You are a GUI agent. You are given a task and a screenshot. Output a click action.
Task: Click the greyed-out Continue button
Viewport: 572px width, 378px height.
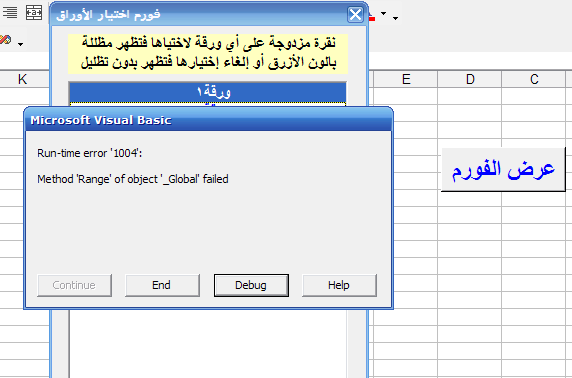pyautogui.click(x=74, y=285)
